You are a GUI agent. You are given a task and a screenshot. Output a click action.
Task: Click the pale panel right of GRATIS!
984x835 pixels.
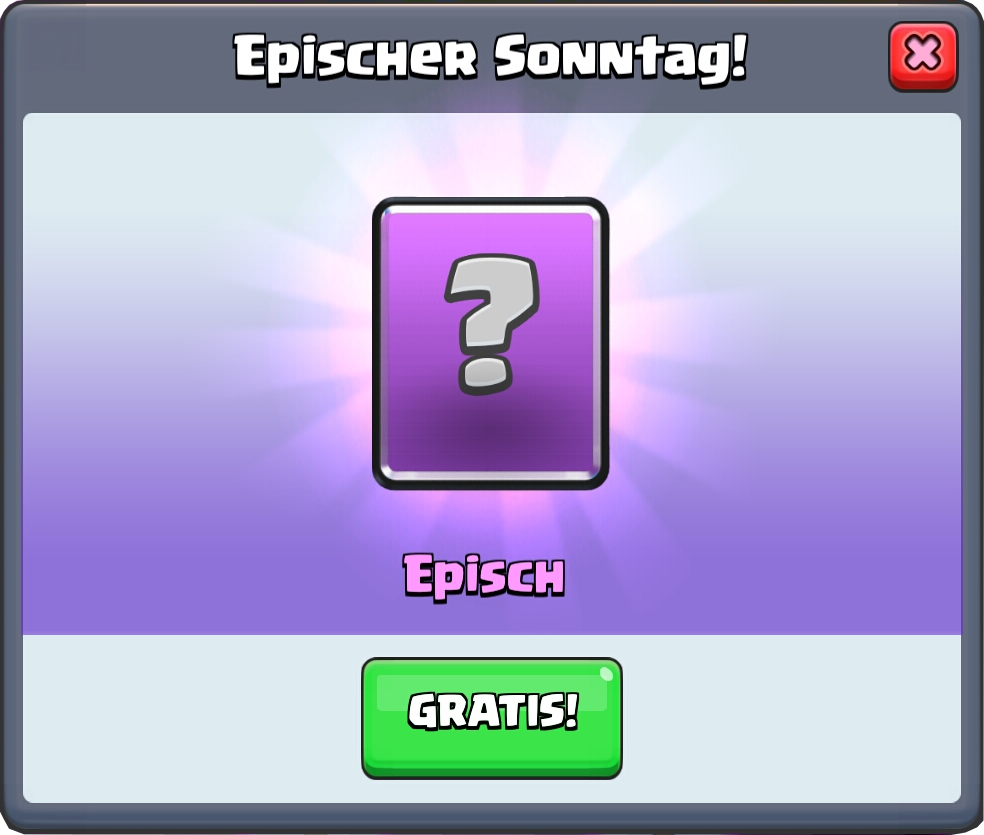coord(791,718)
